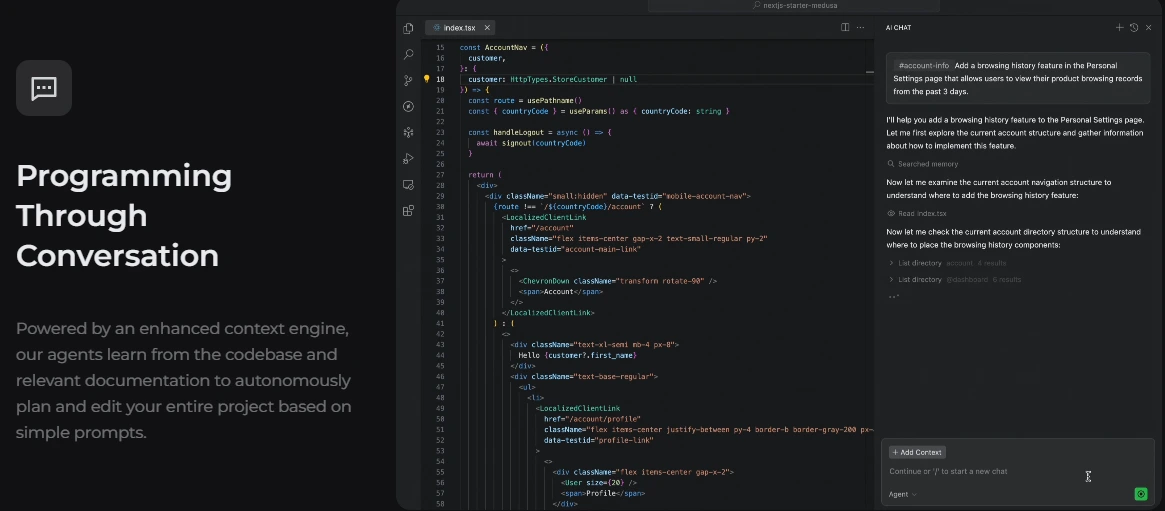Close the AI Chat panel

click(1148, 27)
